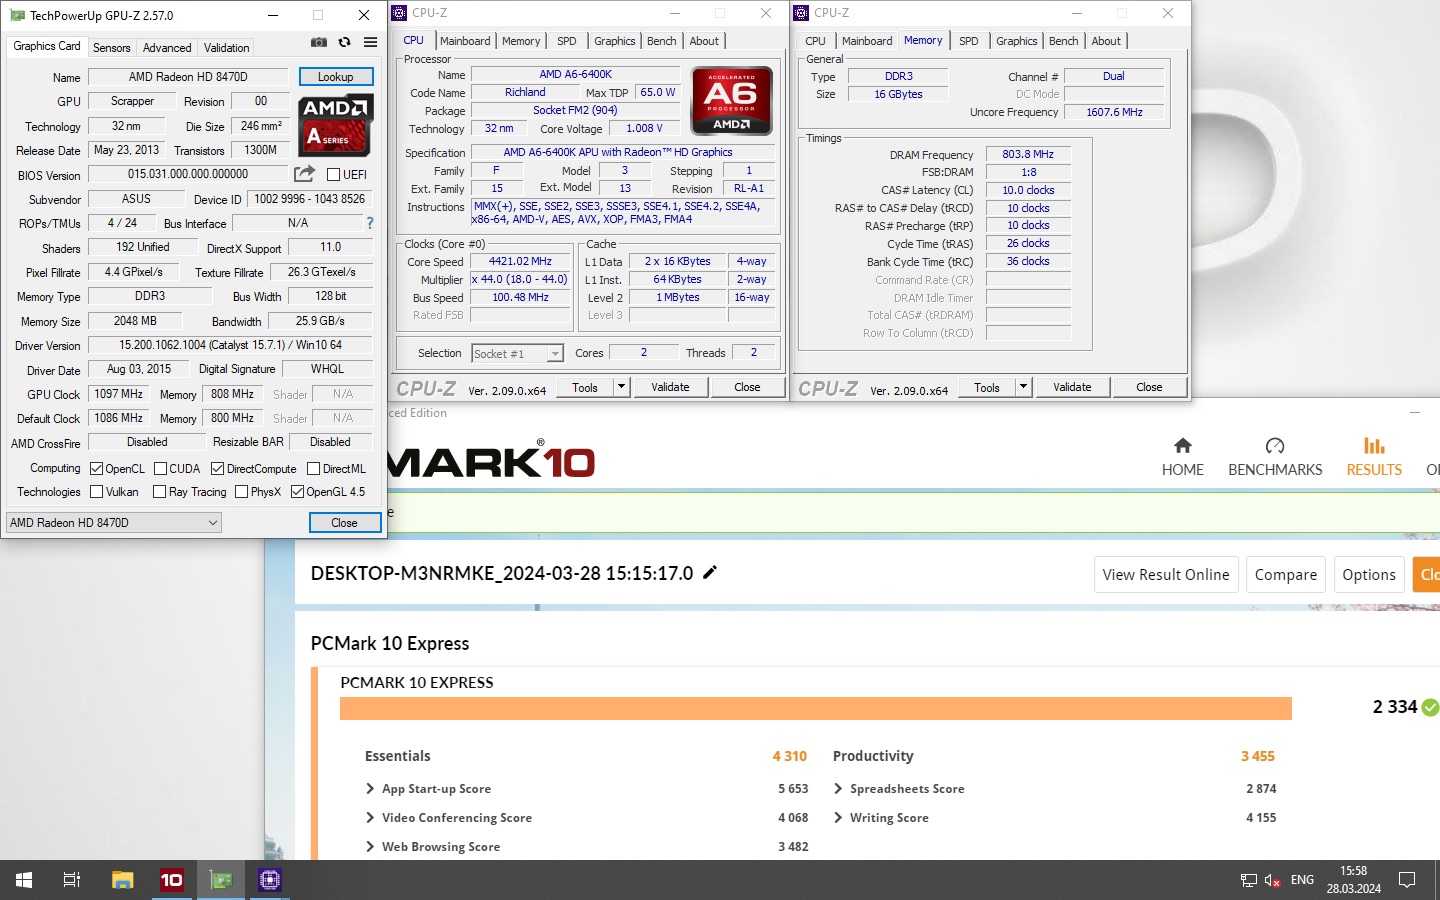The height and width of the screenshot is (900, 1440).
Task: Open Mainboard tab in CPU-Z CPU window
Action: [x=465, y=41]
